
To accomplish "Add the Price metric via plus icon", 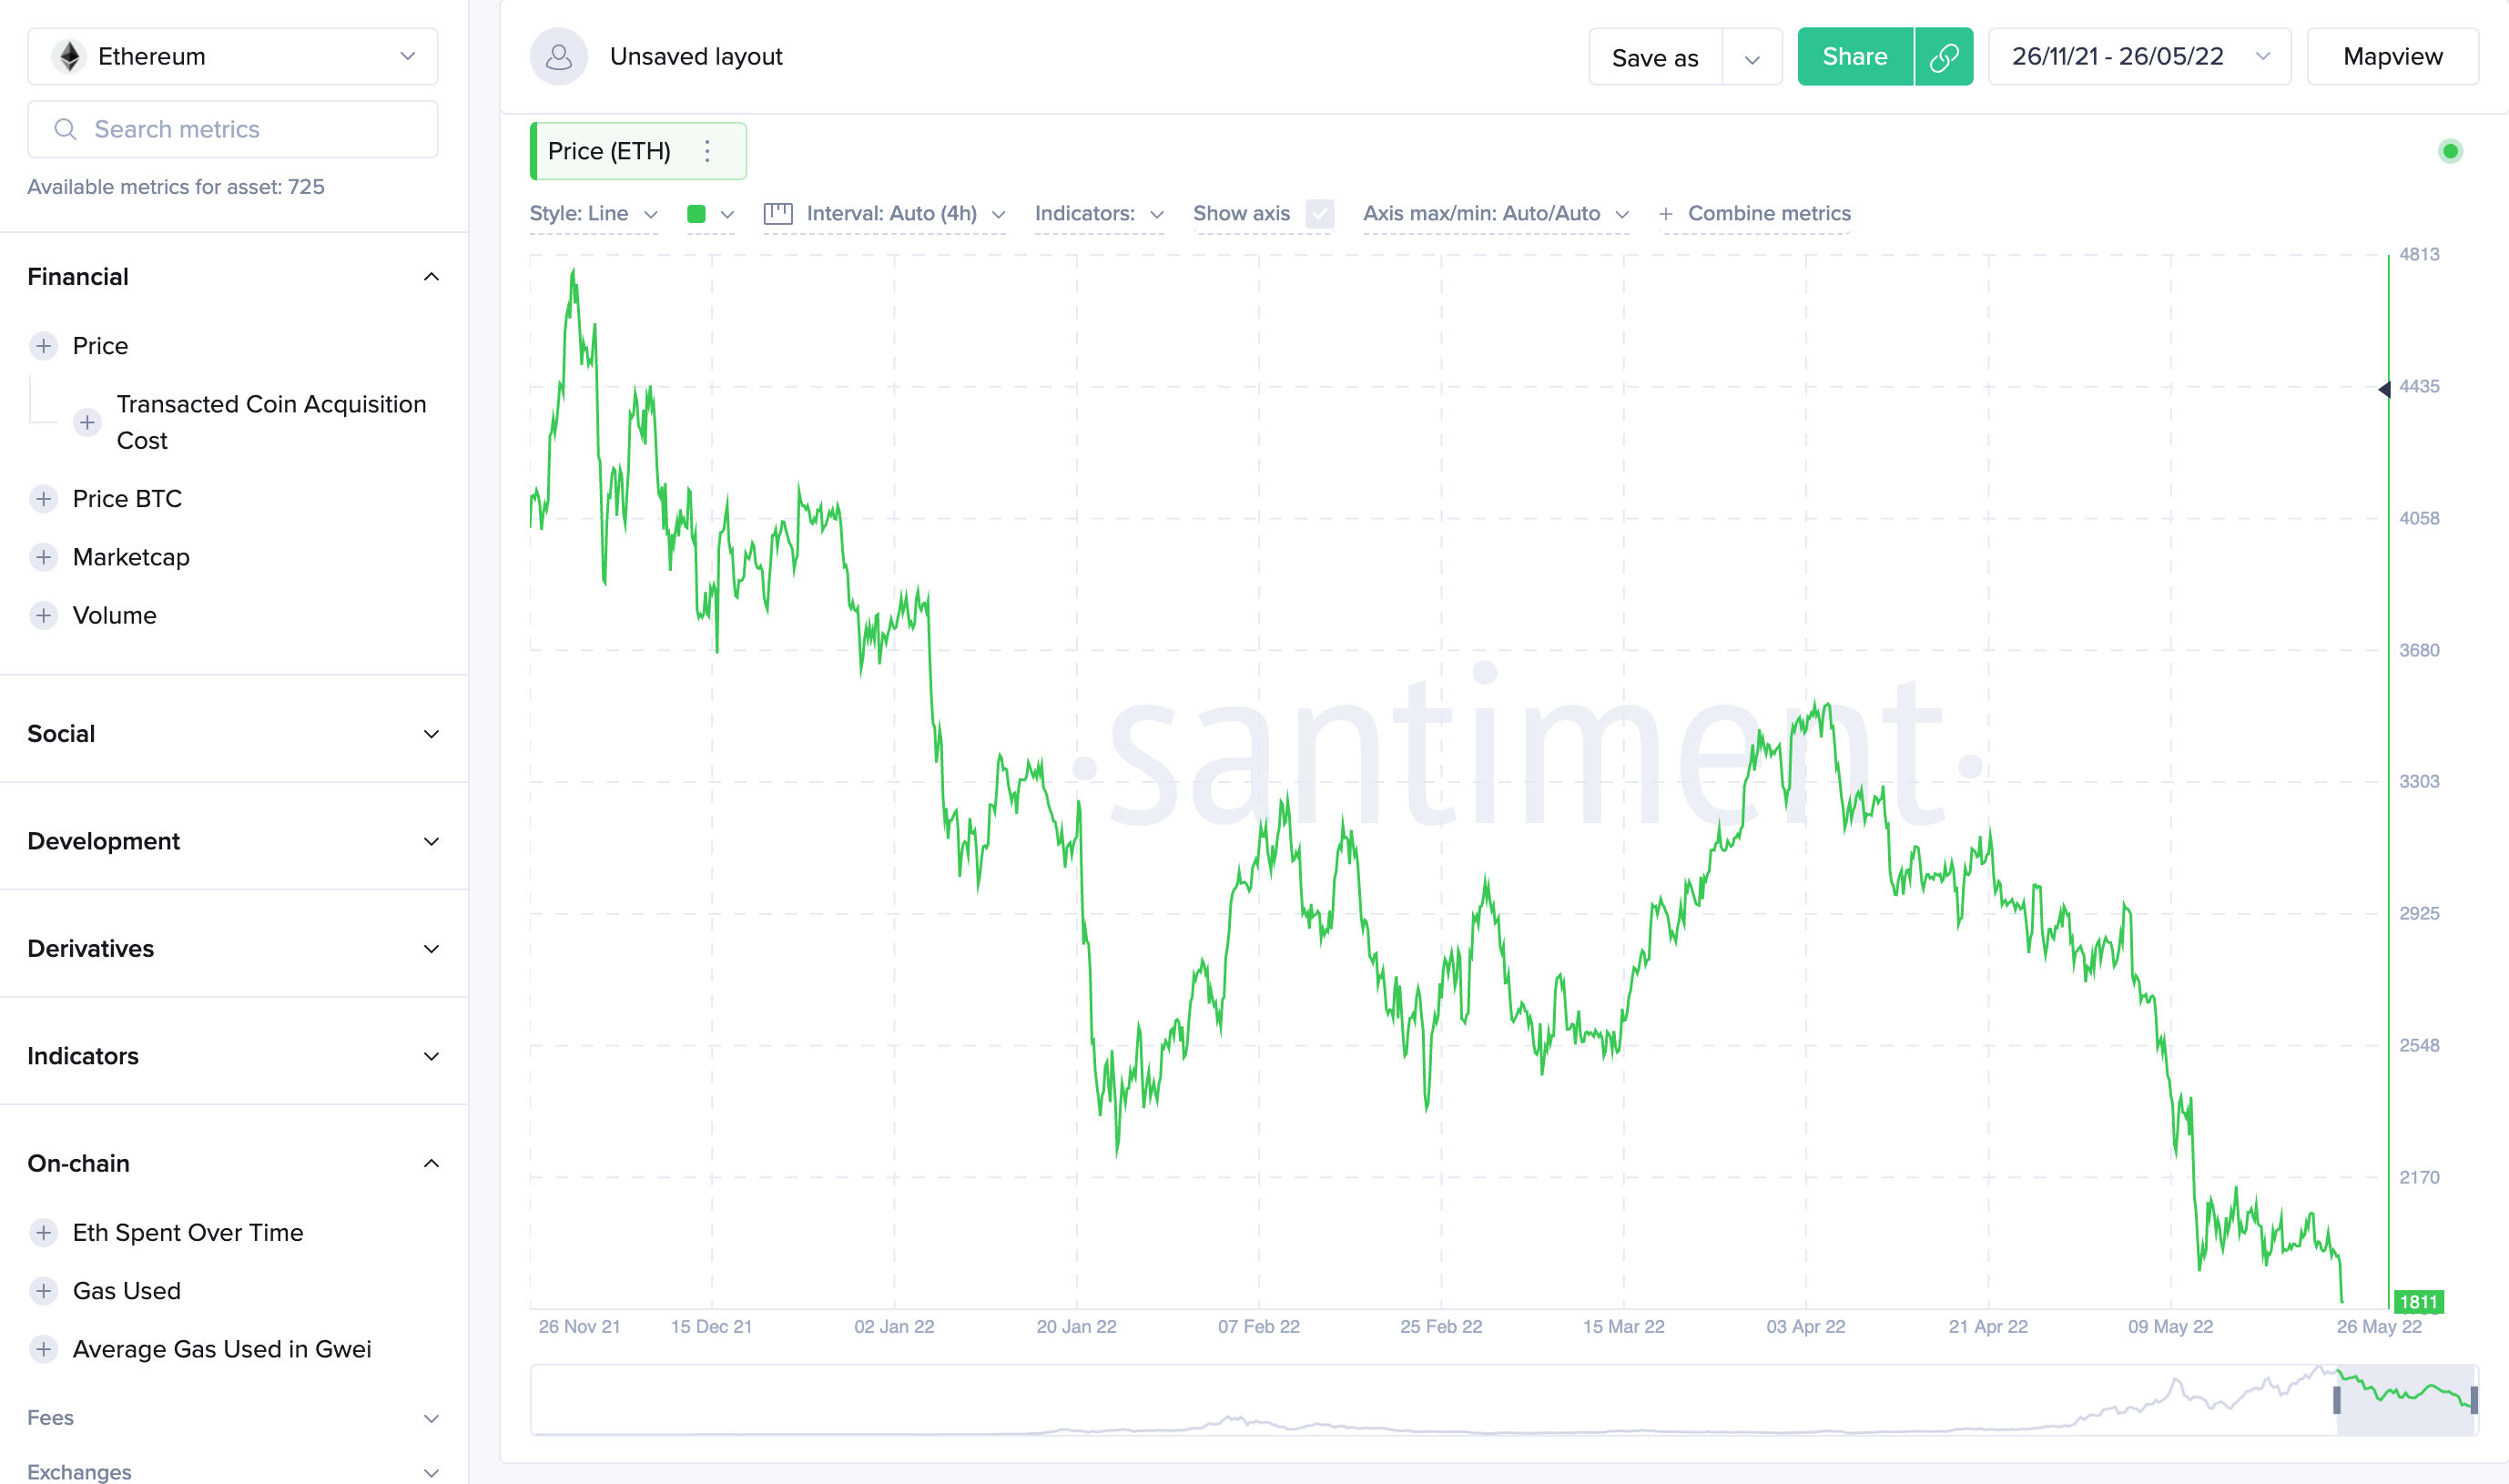I will [43, 346].
